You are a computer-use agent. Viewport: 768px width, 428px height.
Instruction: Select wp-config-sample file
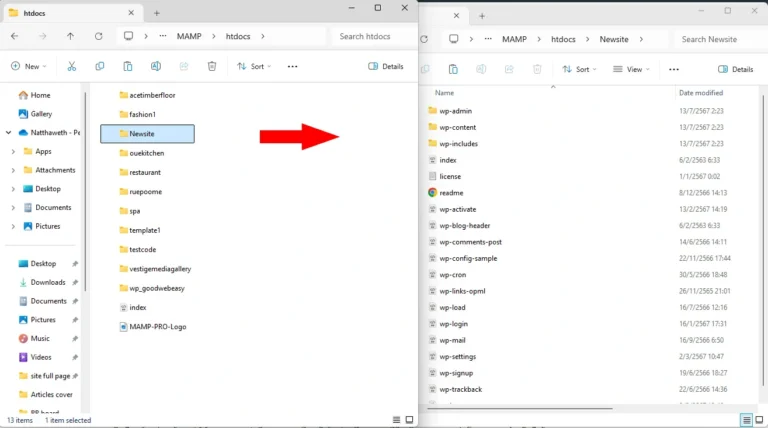coord(462,259)
